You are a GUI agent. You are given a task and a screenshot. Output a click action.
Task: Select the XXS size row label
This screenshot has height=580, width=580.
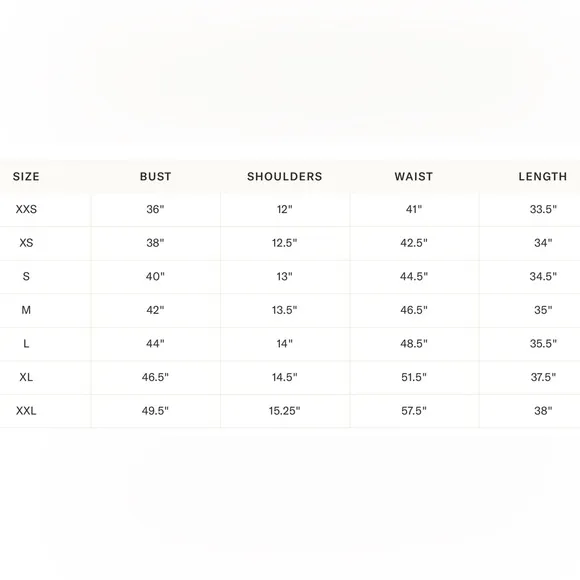pyautogui.click(x=26, y=209)
